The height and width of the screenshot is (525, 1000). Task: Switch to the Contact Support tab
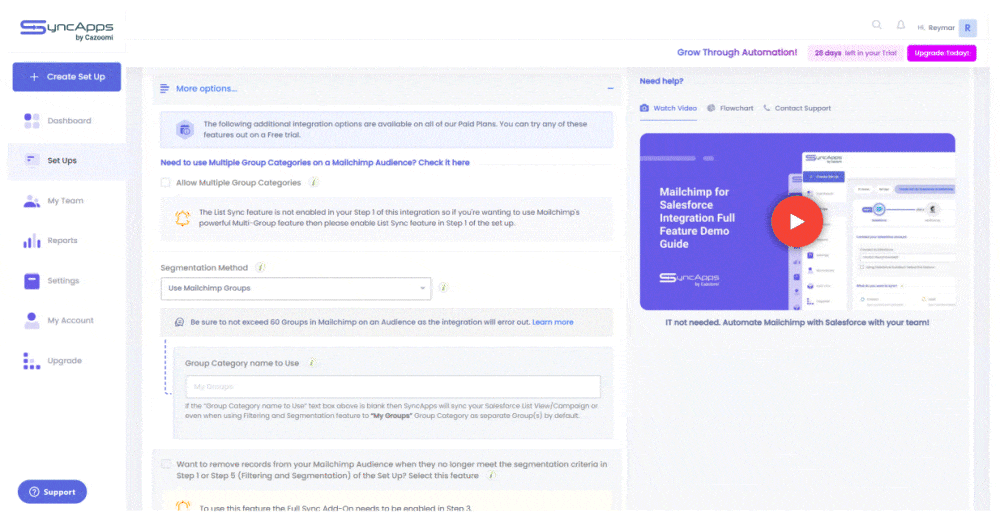coord(797,108)
